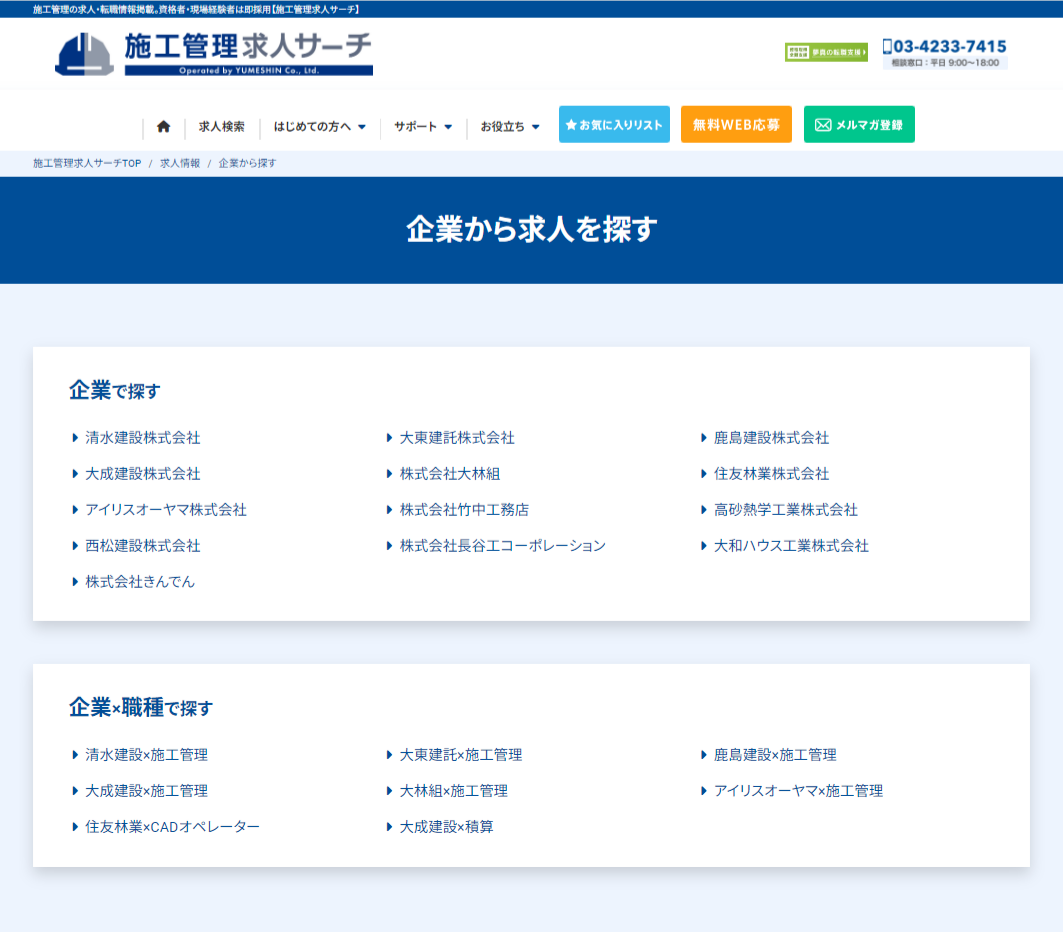Click the phone number 03-4233-7415

(x=944, y=47)
